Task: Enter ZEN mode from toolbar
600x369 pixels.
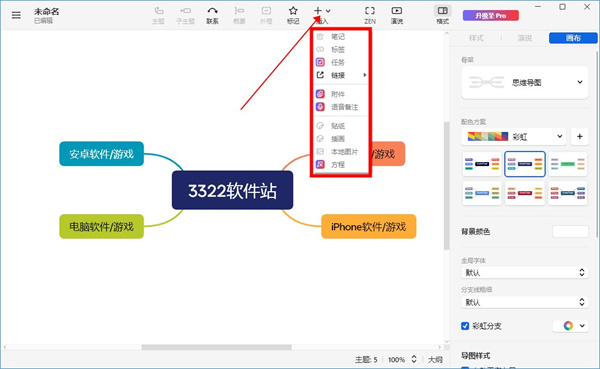Action: pos(370,15)
